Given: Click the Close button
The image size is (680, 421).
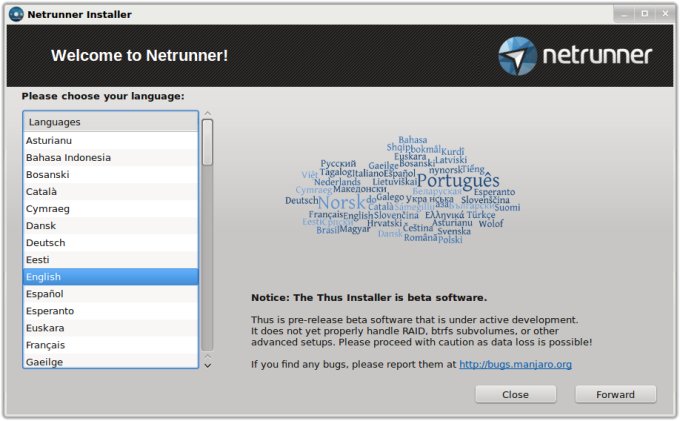Looking at the screenshot, I should pyautogui.click(x=515, y=395).
